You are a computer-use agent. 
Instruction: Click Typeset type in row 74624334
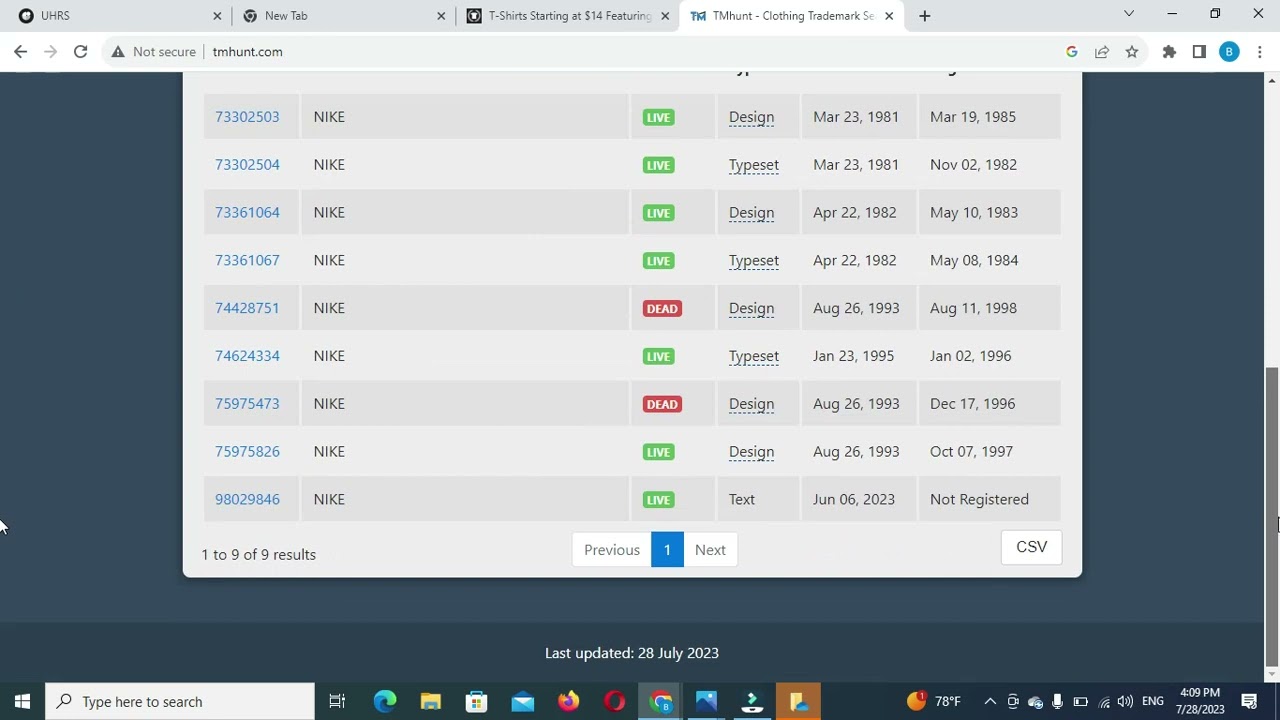(x=754, y=356)
